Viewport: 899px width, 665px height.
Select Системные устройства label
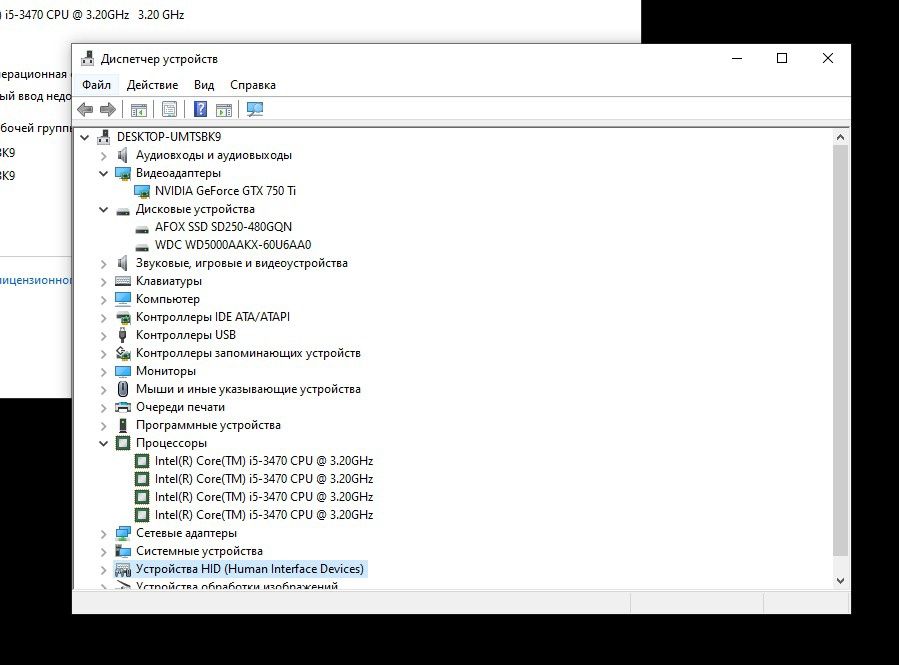click(199, 551)
